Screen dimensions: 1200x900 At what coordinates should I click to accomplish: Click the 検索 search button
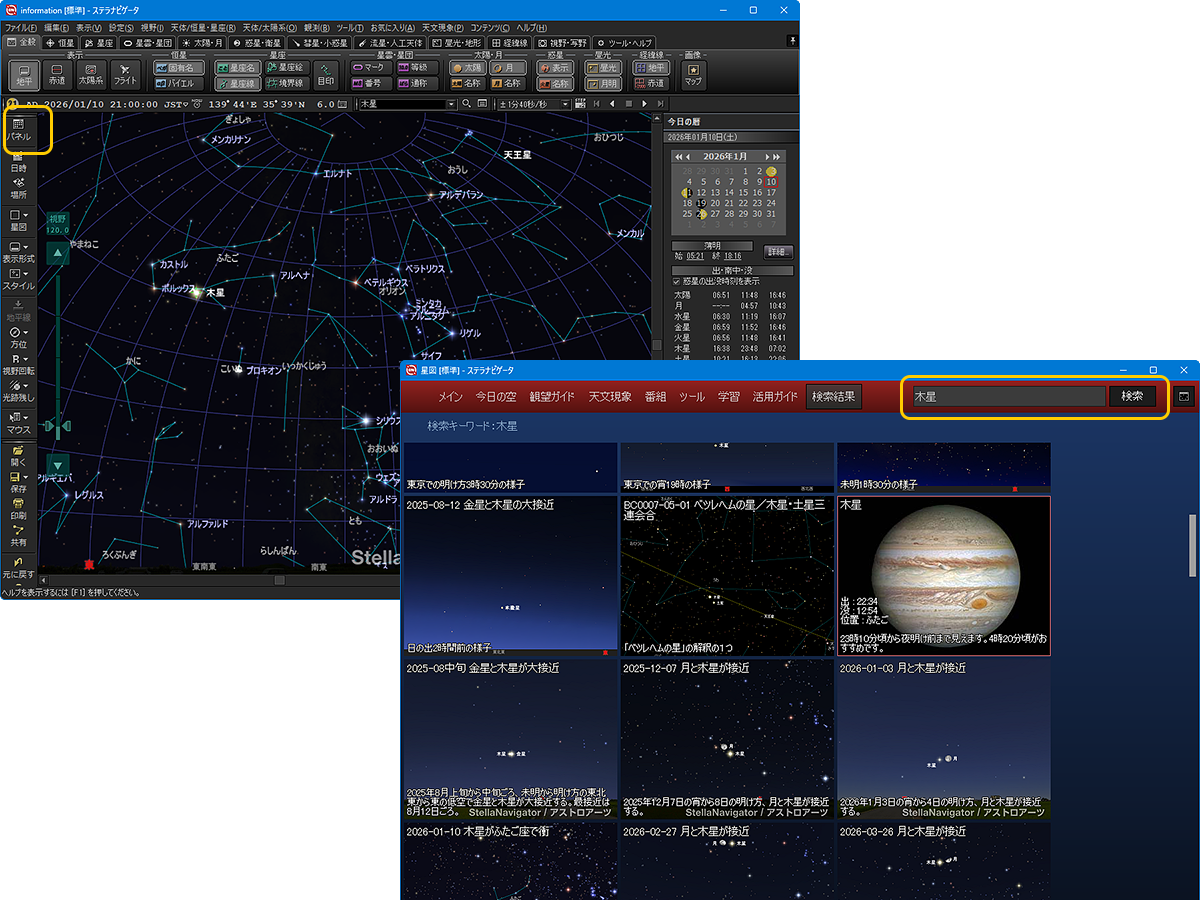coord(1132,396)
